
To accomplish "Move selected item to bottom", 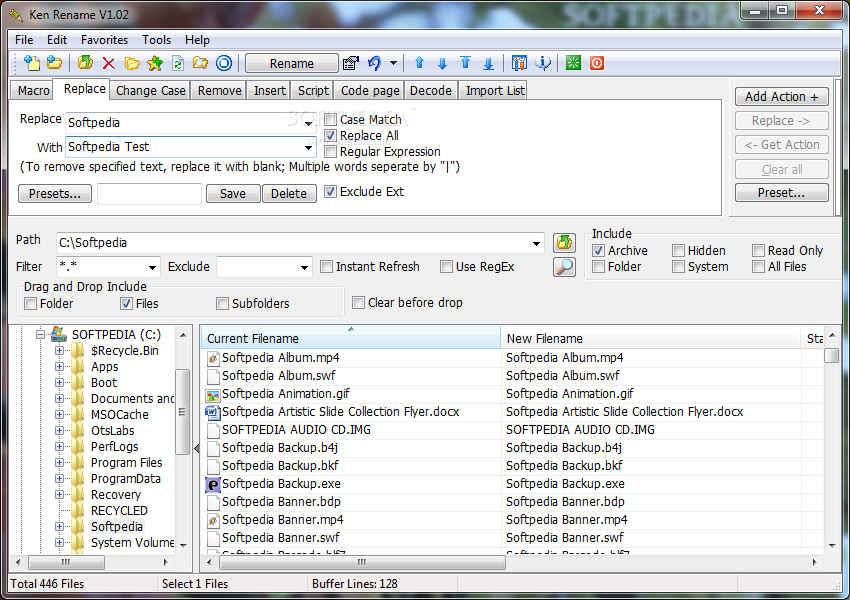I will coord(488,63).
